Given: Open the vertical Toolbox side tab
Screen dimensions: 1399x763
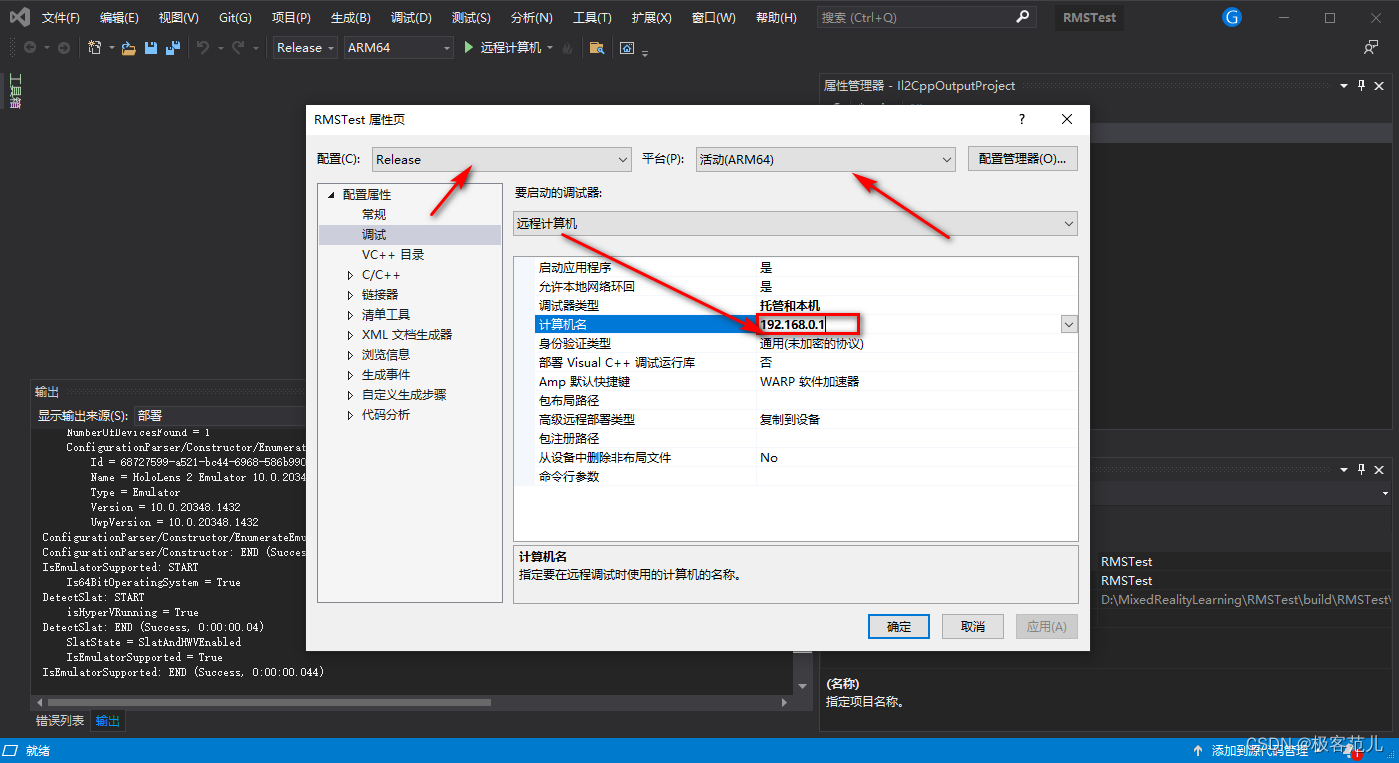Looking at the screenshot, I should (x=15, y=91).
